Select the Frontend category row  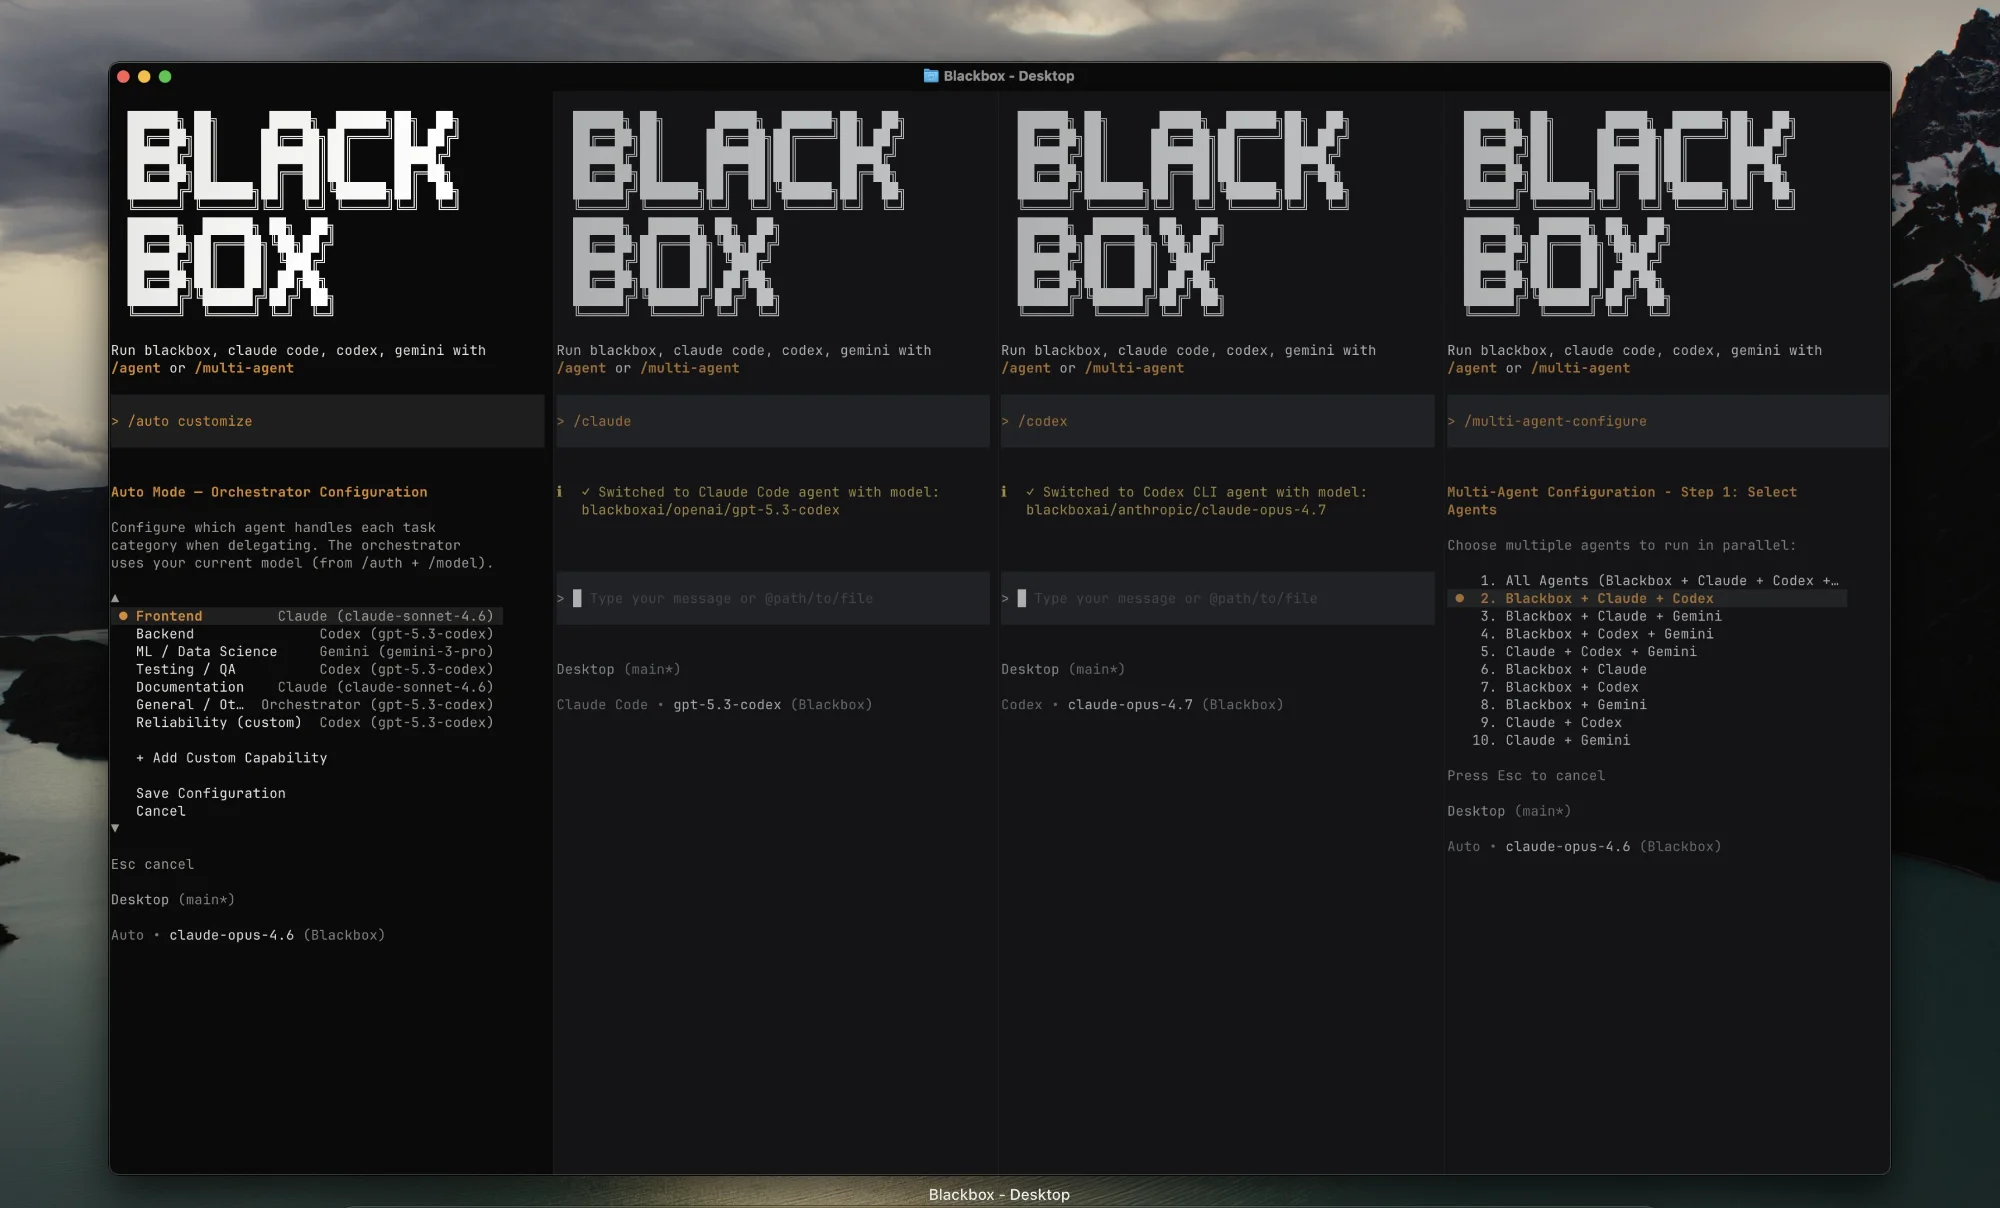[306, 616]
